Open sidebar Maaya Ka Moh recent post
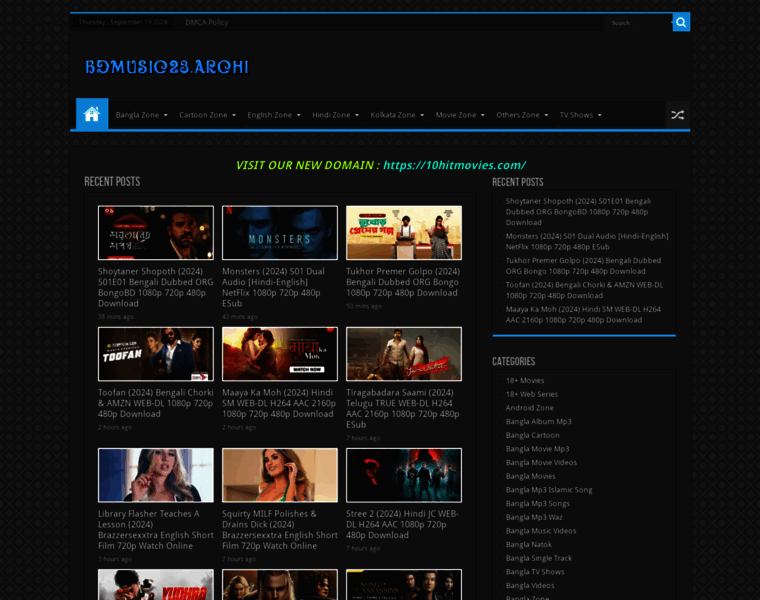 click(x=583, y=314)
